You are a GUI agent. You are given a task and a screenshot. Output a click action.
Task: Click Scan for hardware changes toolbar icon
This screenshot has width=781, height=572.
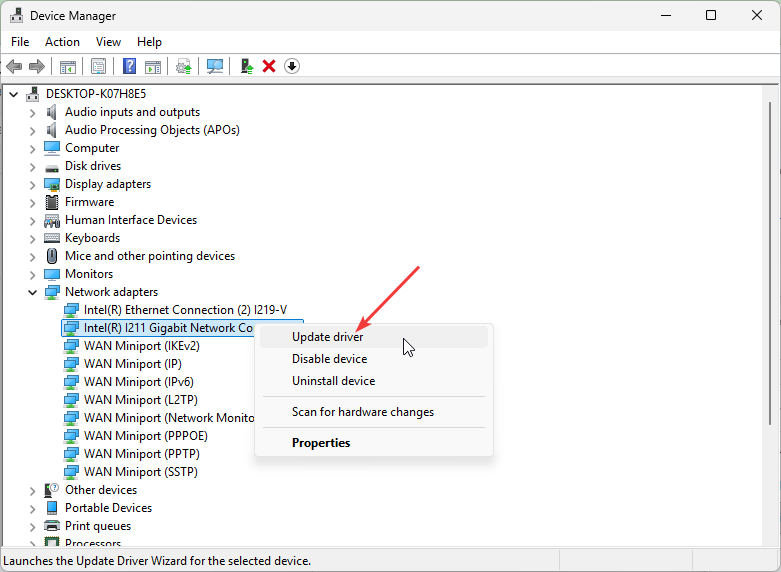click(x=215, y=66)
